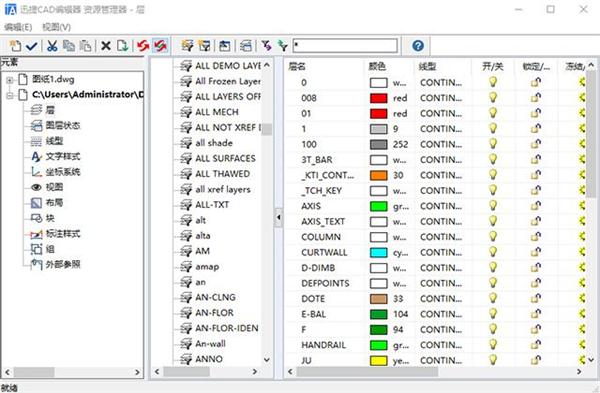Click the first red refresh arrows icon
The height and width of the screenshot is (393, 600).
(x=143, y=46)
